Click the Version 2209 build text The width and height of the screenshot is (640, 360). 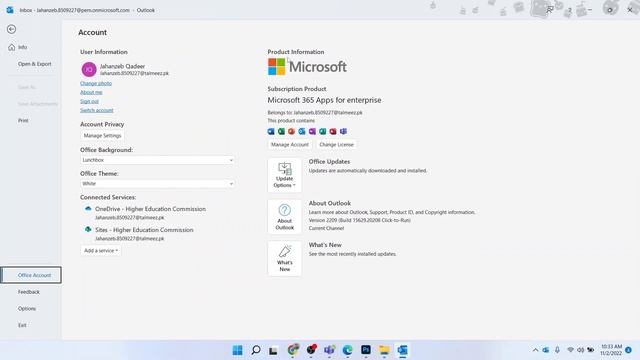360,220
